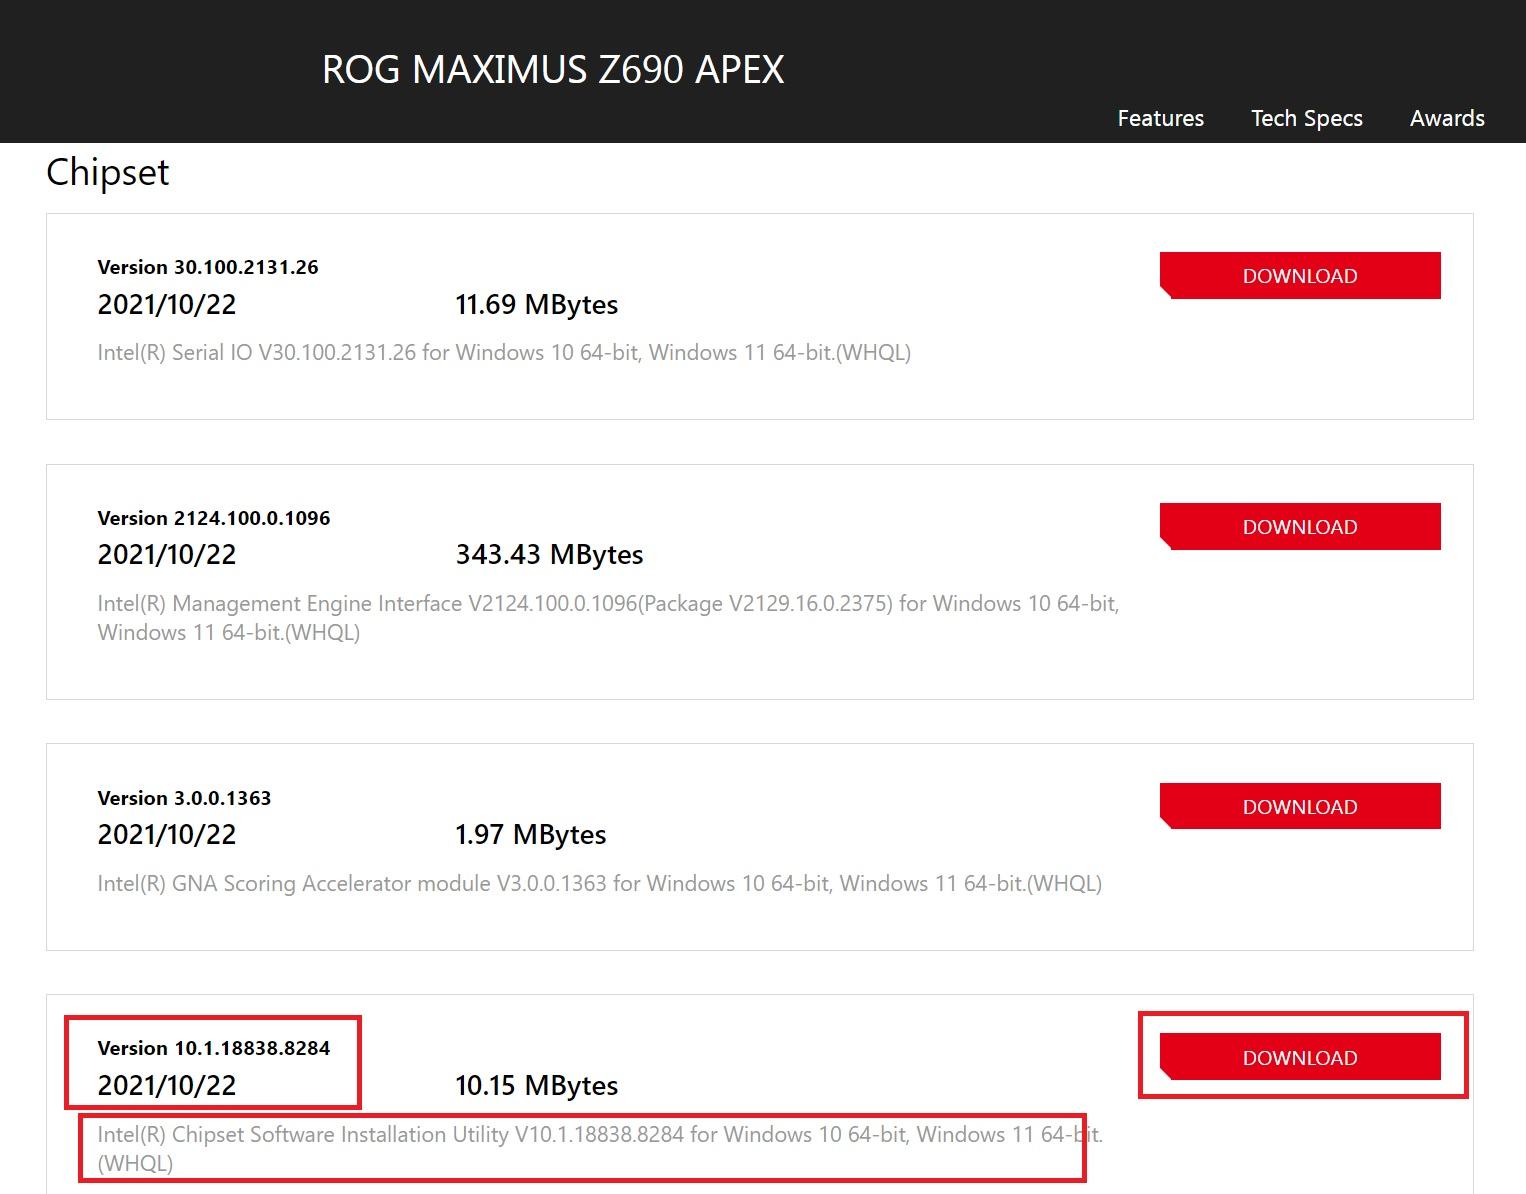Download the Chipset Software Installation Utility

[1299, 1058]
